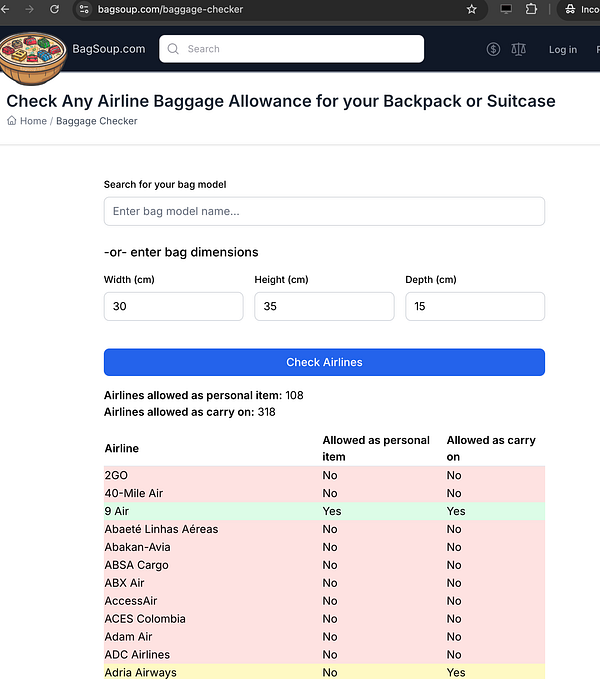Click the browser forward arrow

pos(29,9)
